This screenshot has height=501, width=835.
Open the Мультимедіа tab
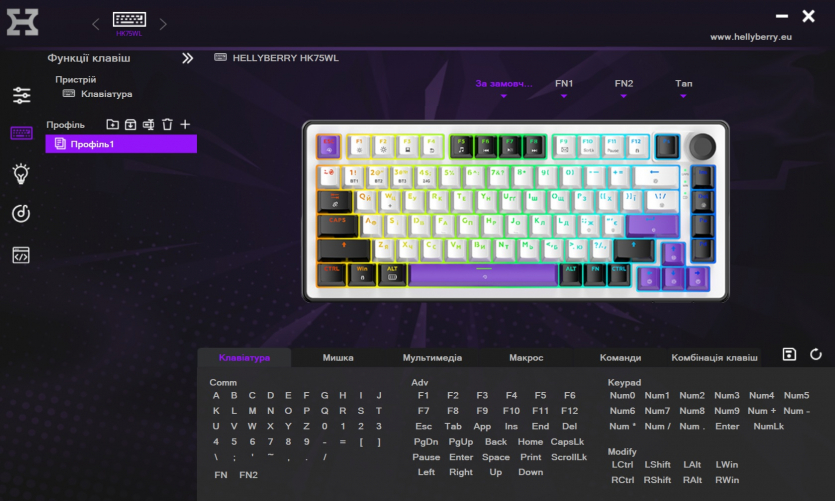tap(432, 358)
